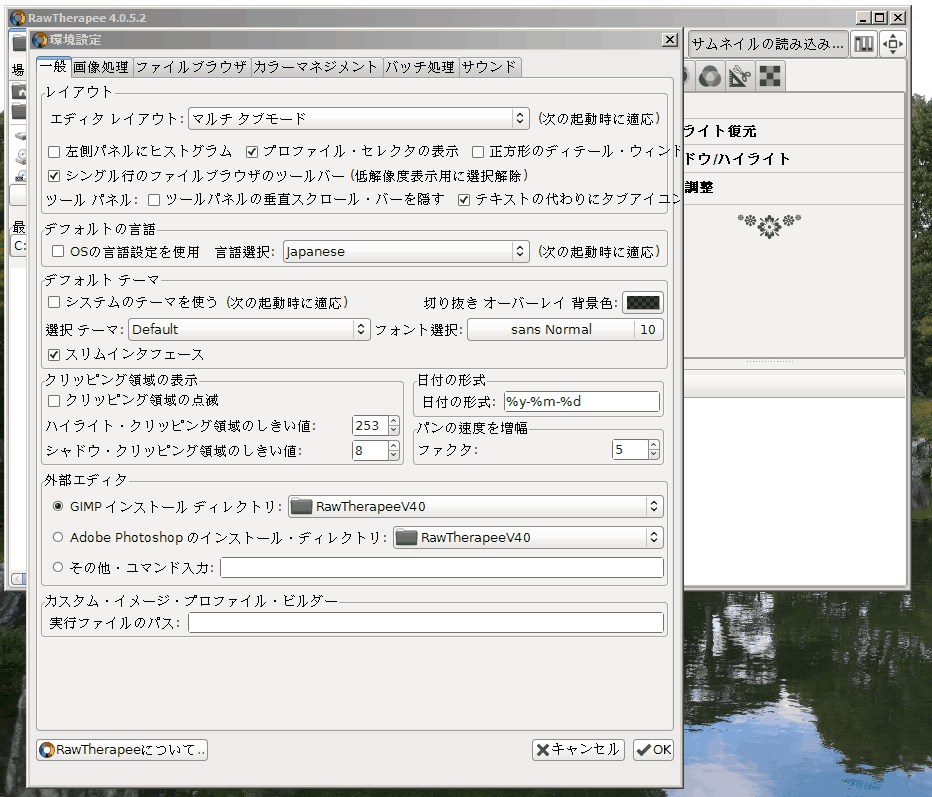Click the home folder icon in the left panel
This screenshot has width=932, height=797.
point(19,91)
